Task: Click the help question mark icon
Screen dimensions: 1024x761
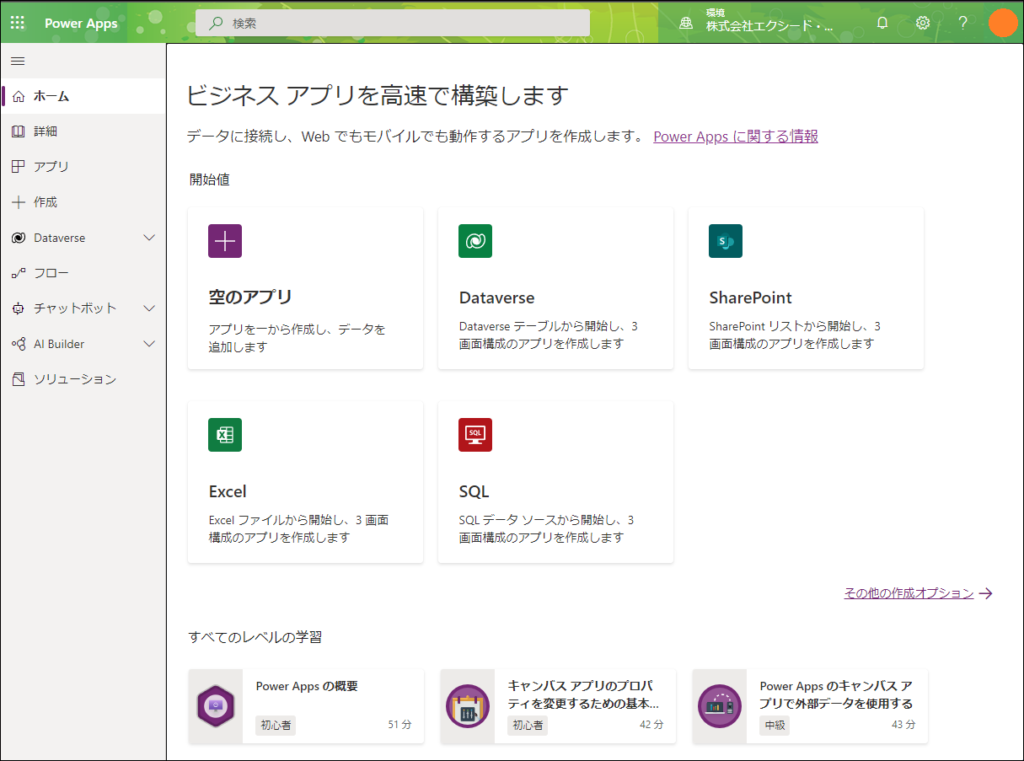Action: tap(963, 23)
